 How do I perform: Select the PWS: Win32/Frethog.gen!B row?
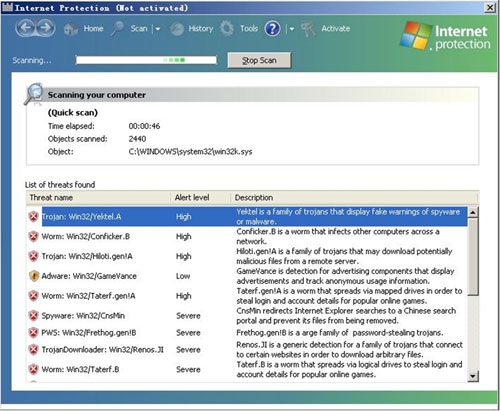click(247, 332)
